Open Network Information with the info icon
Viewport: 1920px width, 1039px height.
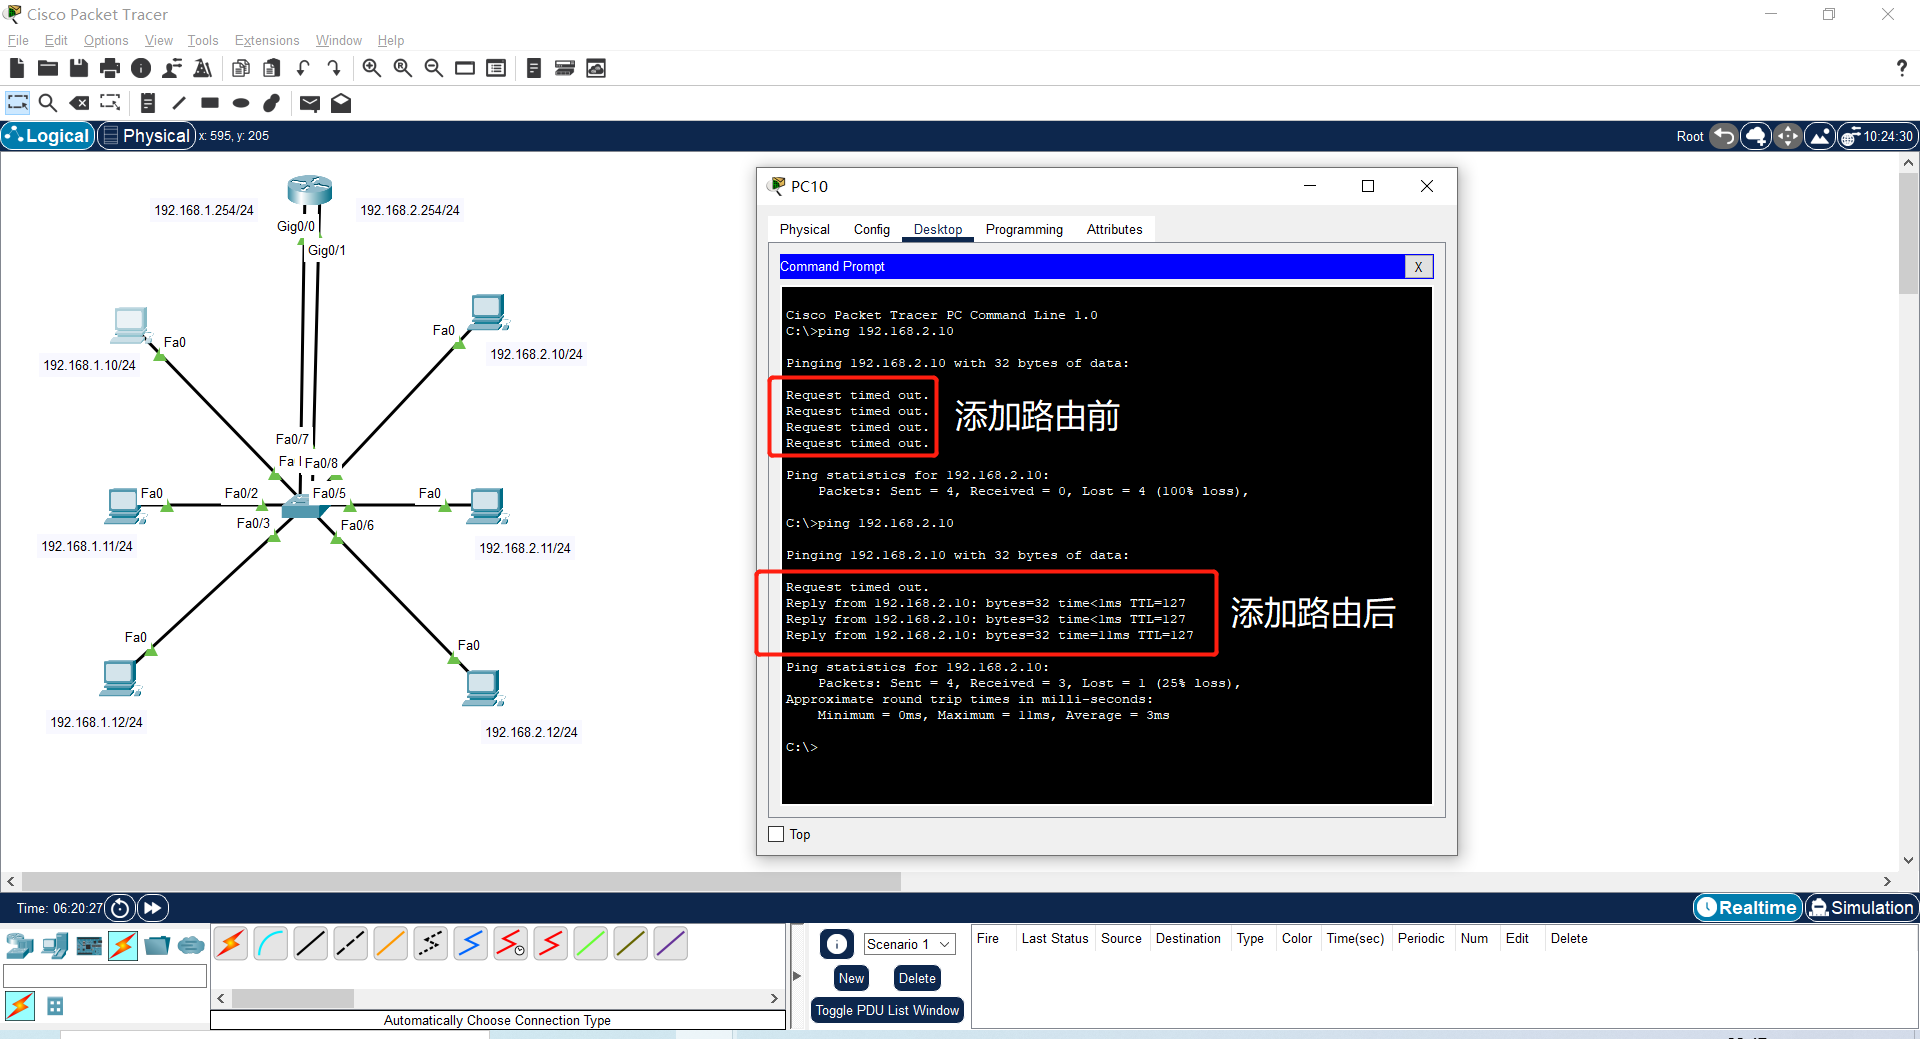141,68
